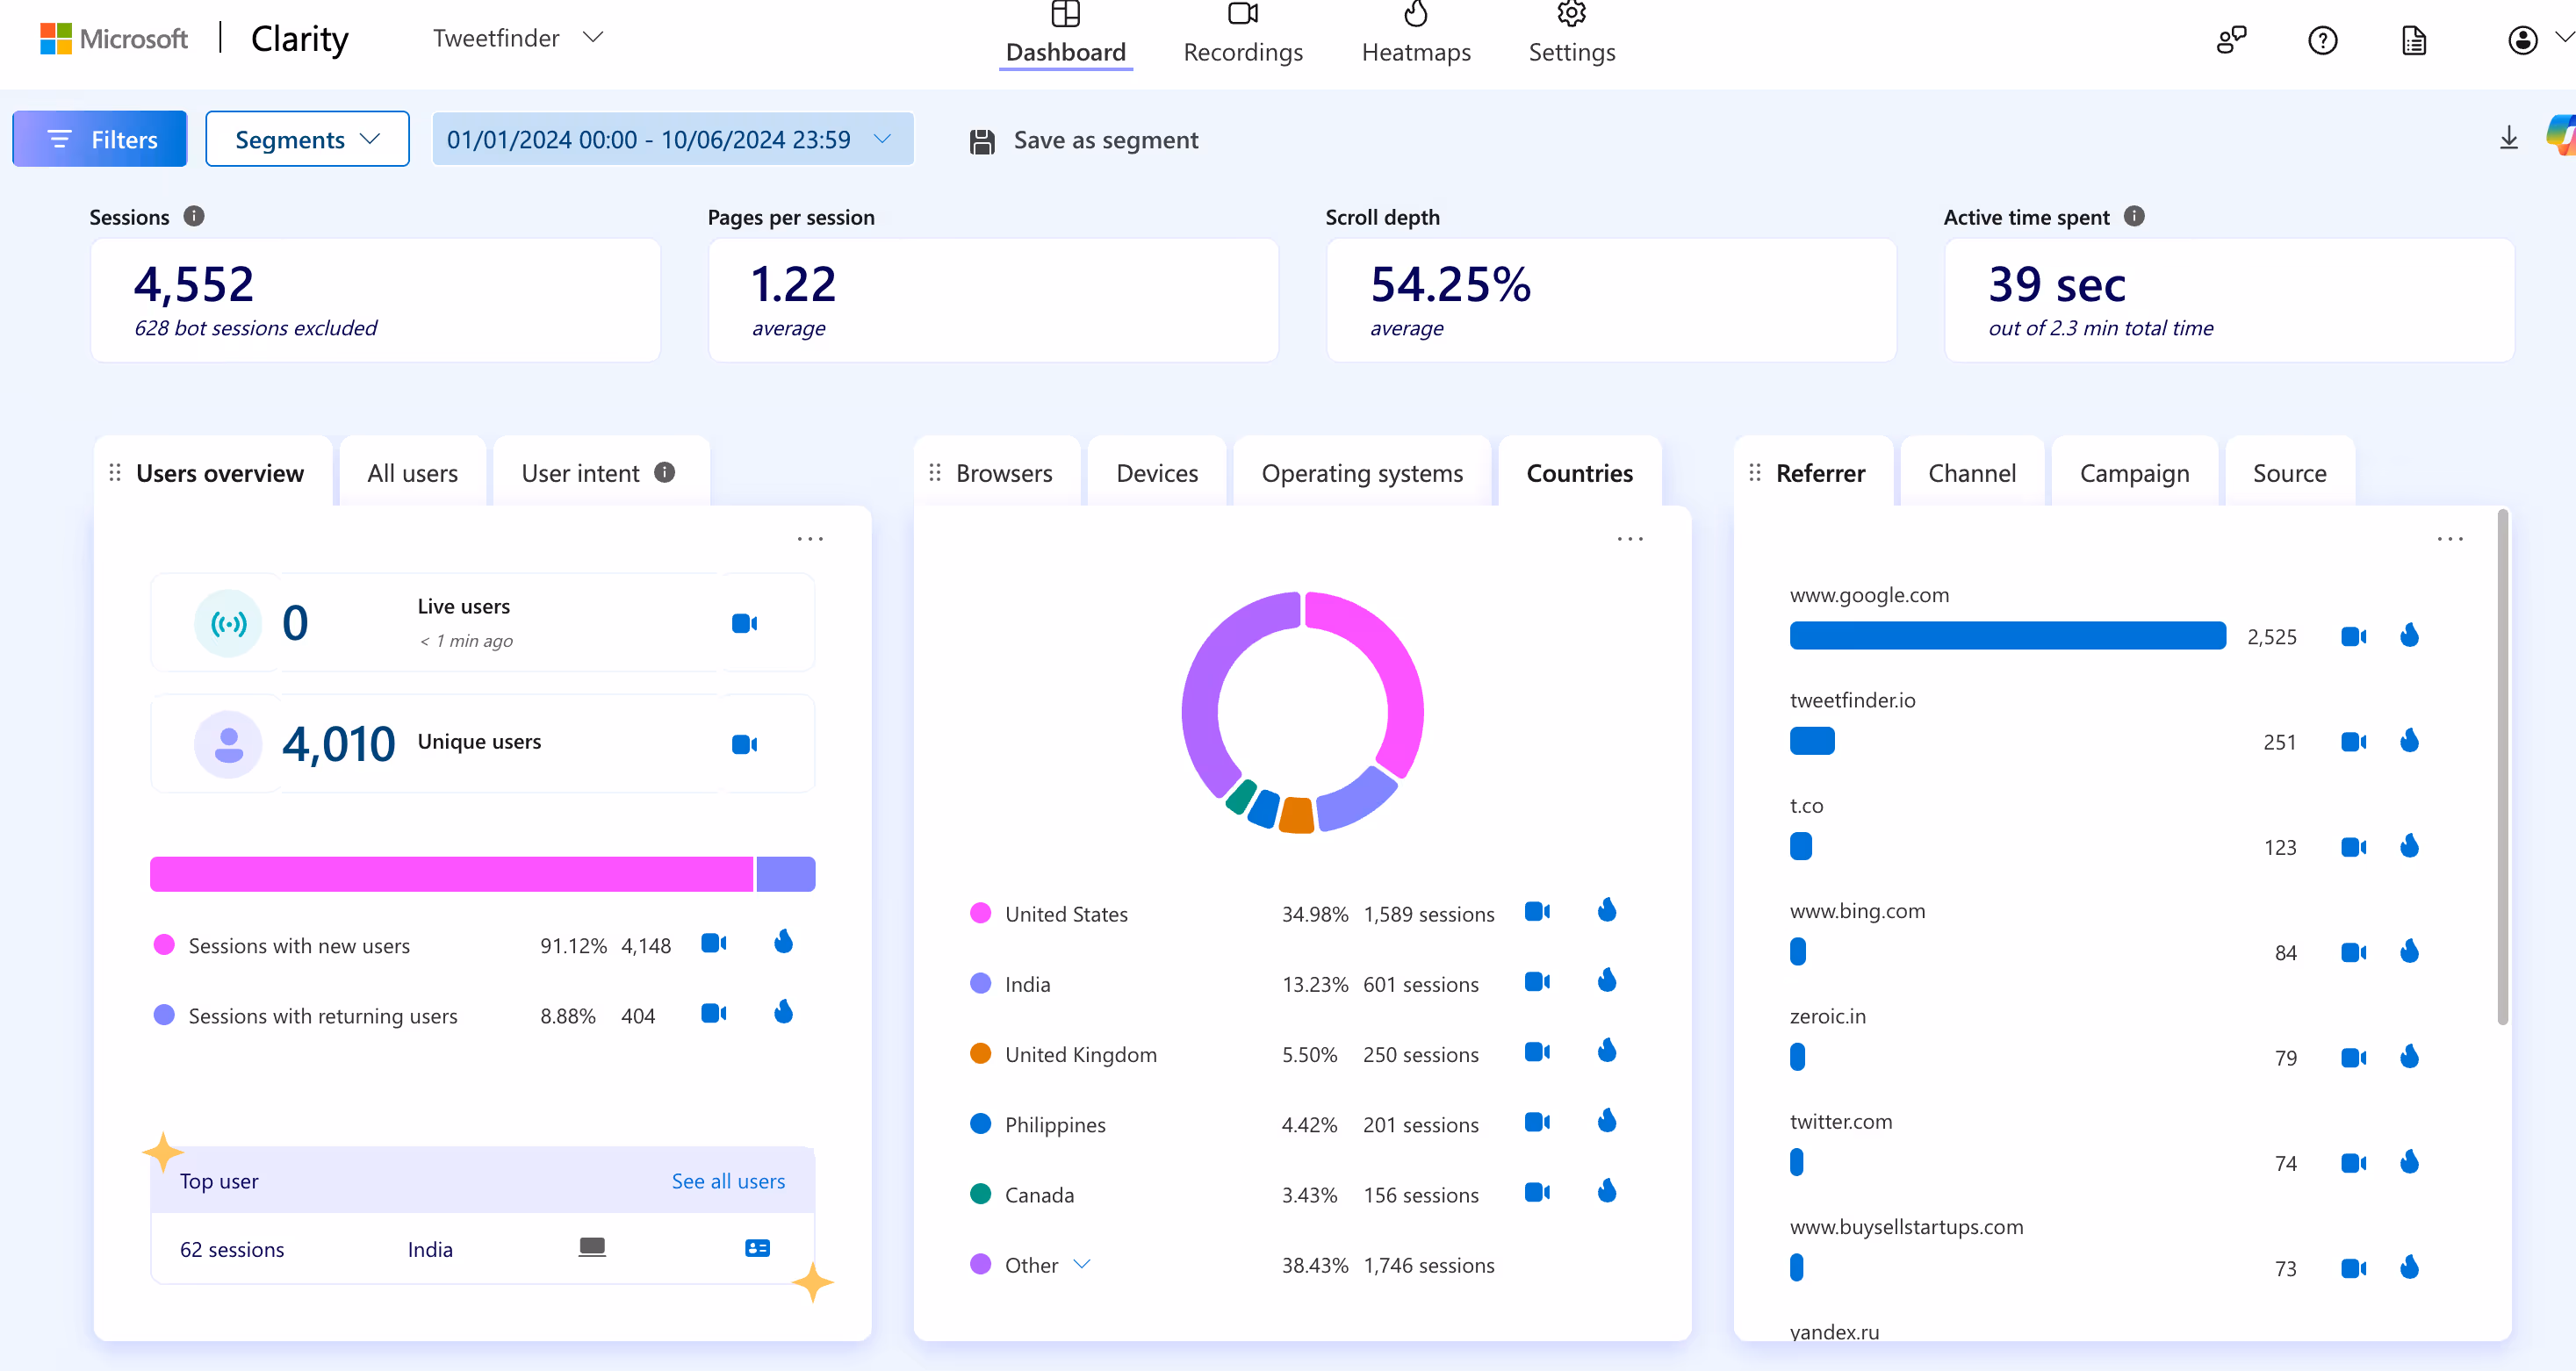The image size is (2576, 1371).
Task: Select the Operating systems tab
Action: tap(1361, 473)
